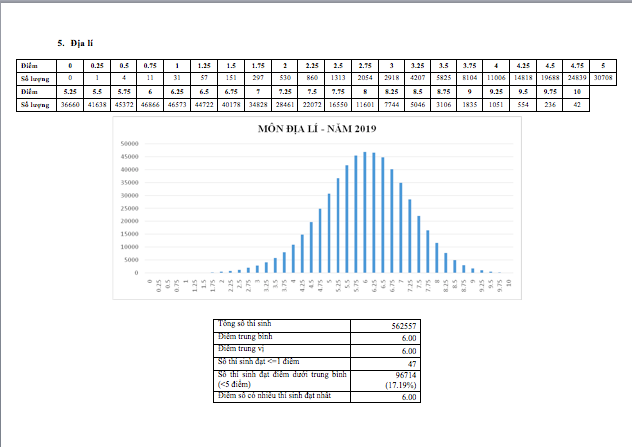Select the count cell 7744

coord(391,105)
